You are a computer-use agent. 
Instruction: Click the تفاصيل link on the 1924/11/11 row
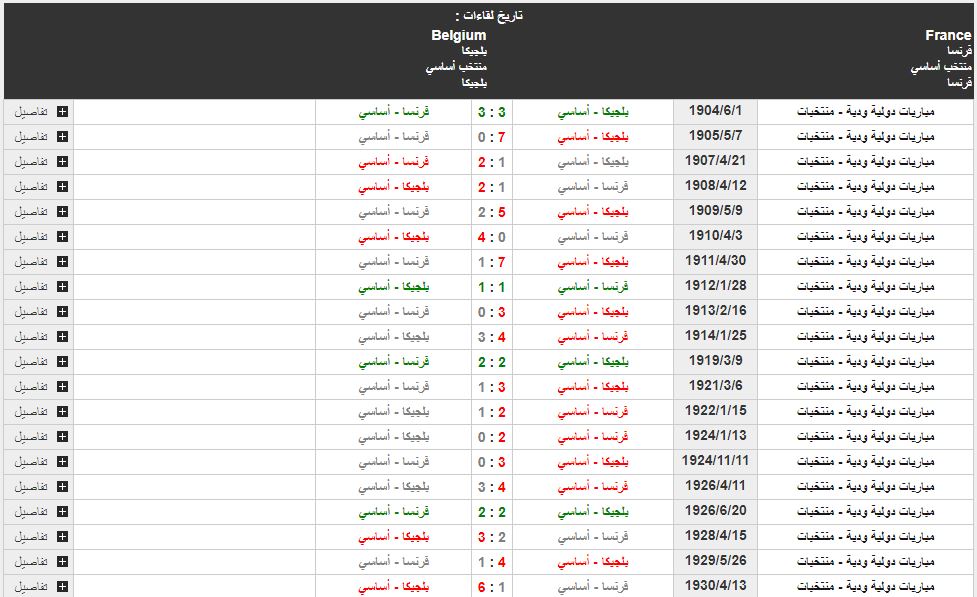tap(31, 462)
